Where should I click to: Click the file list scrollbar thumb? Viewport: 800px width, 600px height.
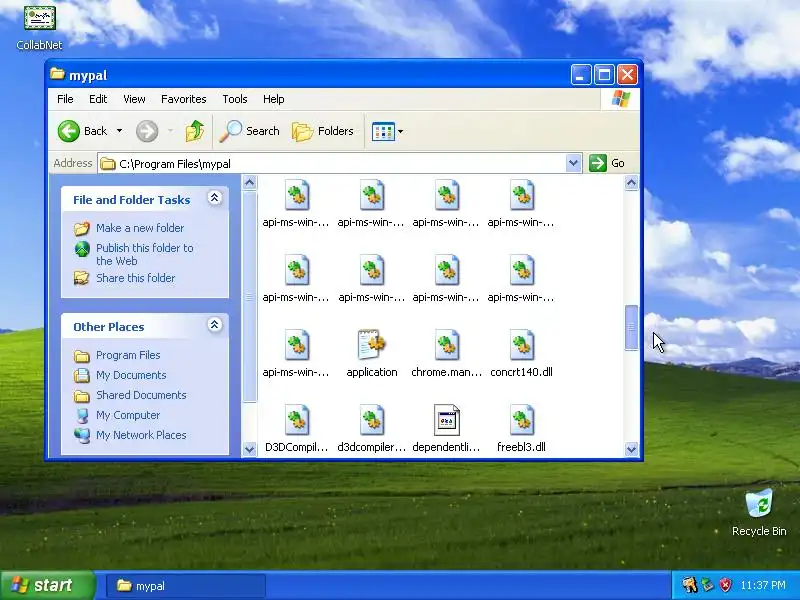[631, 328]
